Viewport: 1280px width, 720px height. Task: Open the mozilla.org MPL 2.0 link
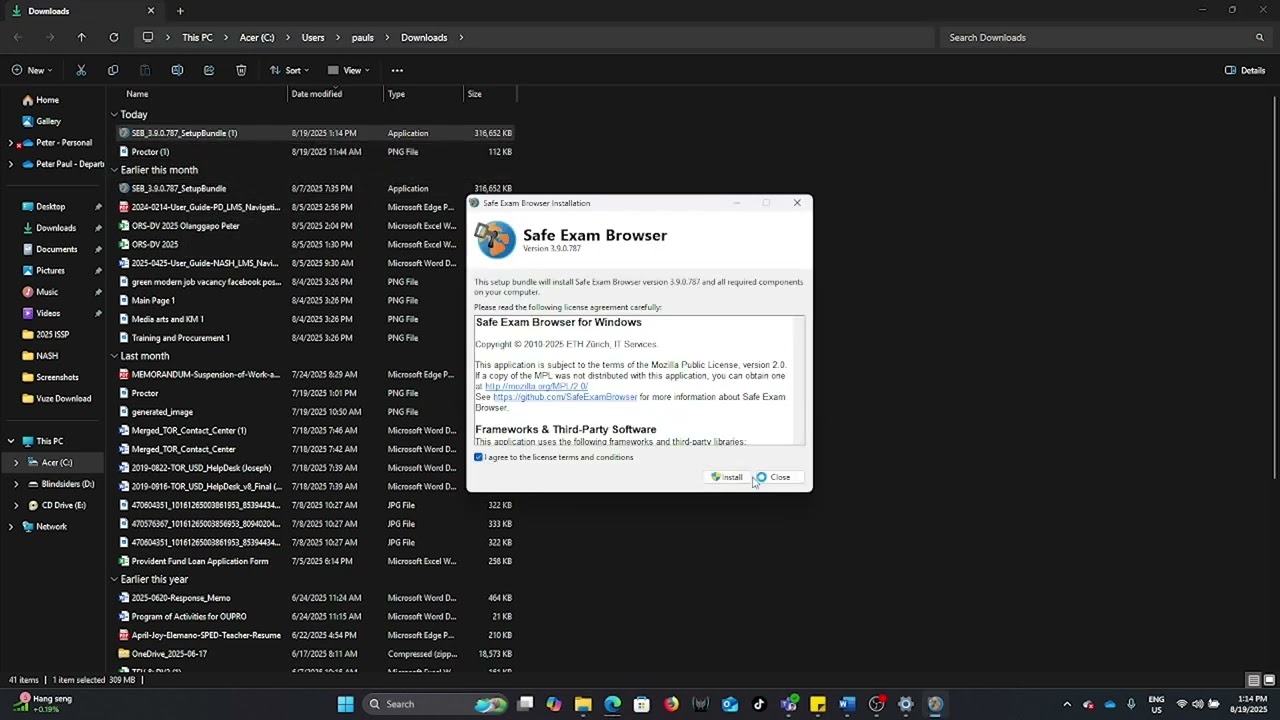tap(536, 386)
